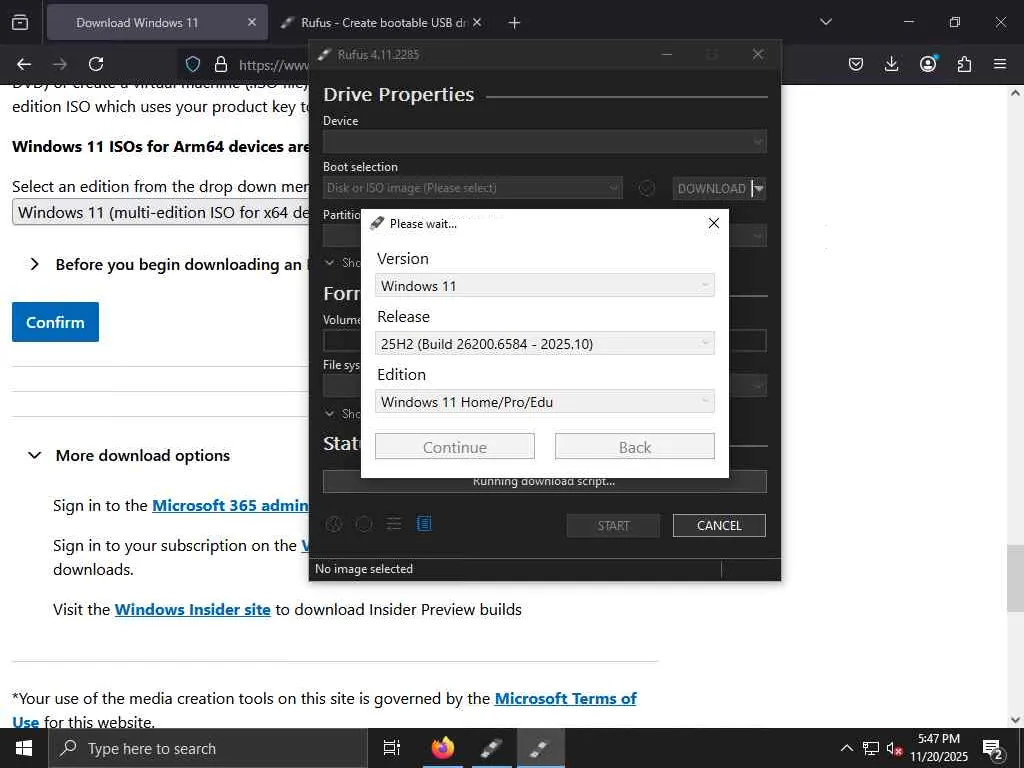
Task: Show Rufus log icon
Action: tap(424, 524)
